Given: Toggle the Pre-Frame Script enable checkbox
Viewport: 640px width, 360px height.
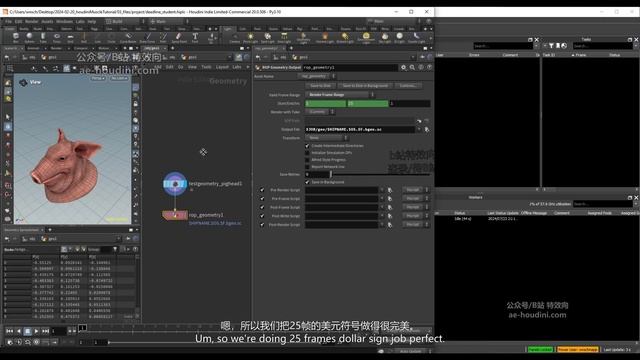Looking at the screenshot, I should [262, 198].
